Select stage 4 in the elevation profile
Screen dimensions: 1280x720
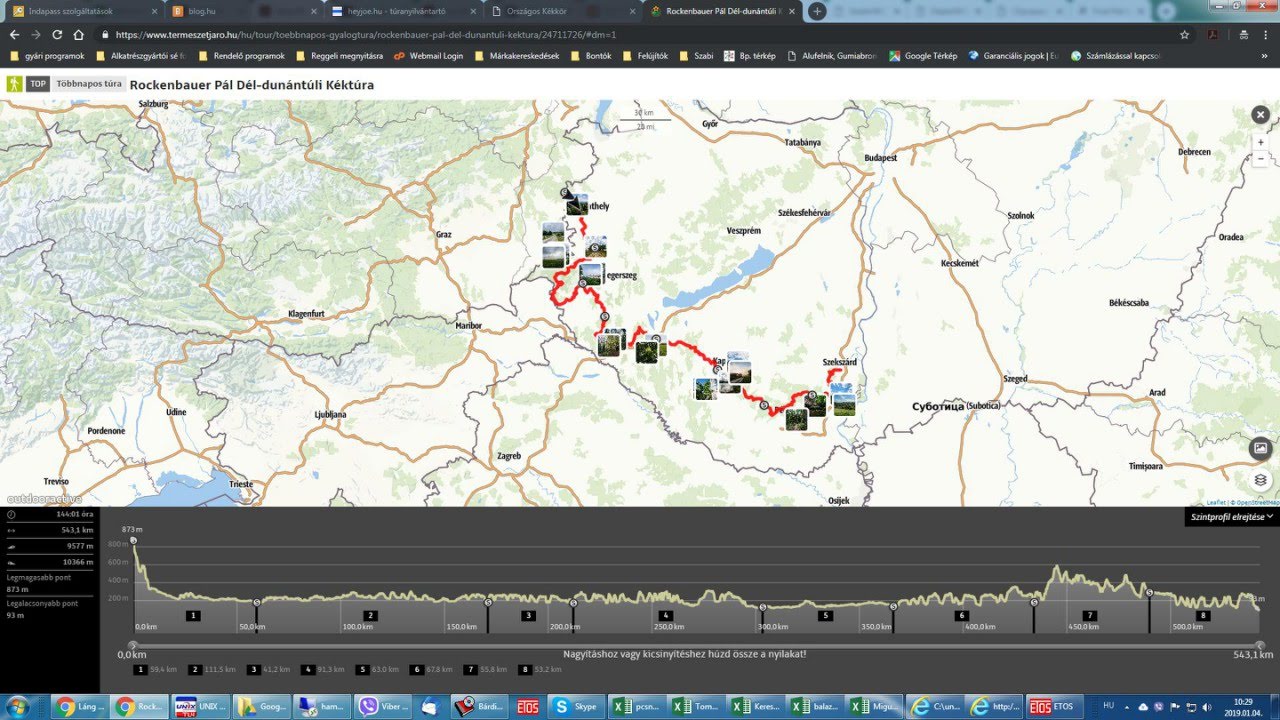665,615
